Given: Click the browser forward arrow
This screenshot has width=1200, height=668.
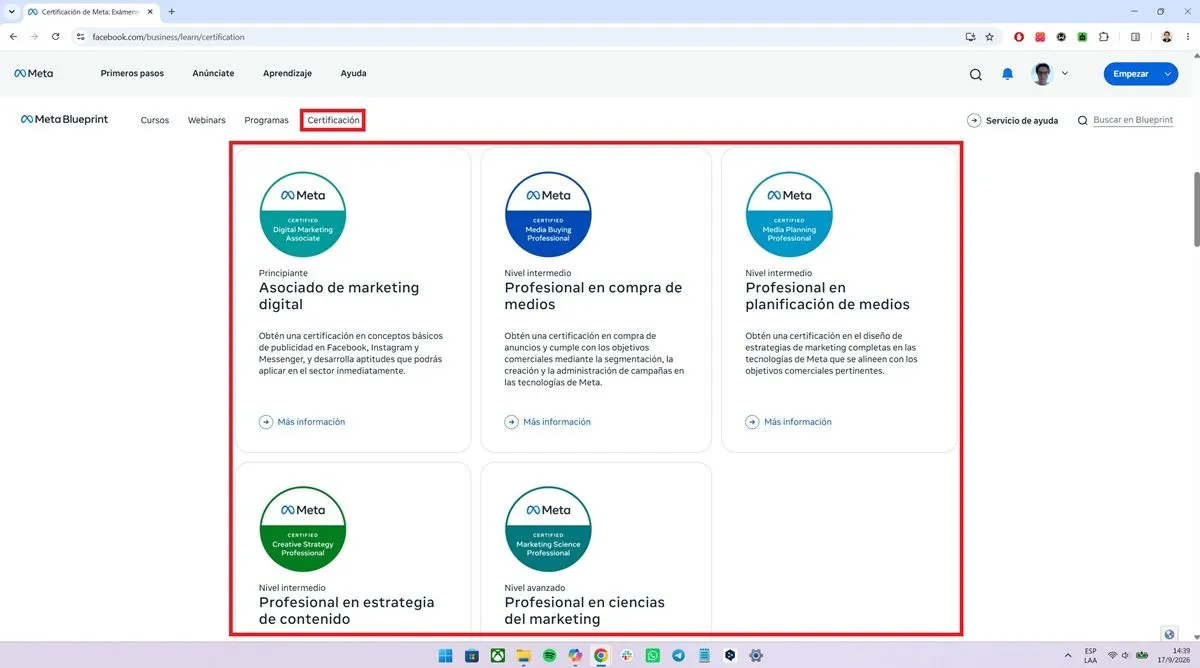Looking at the screenshot, I should (35, 37).
